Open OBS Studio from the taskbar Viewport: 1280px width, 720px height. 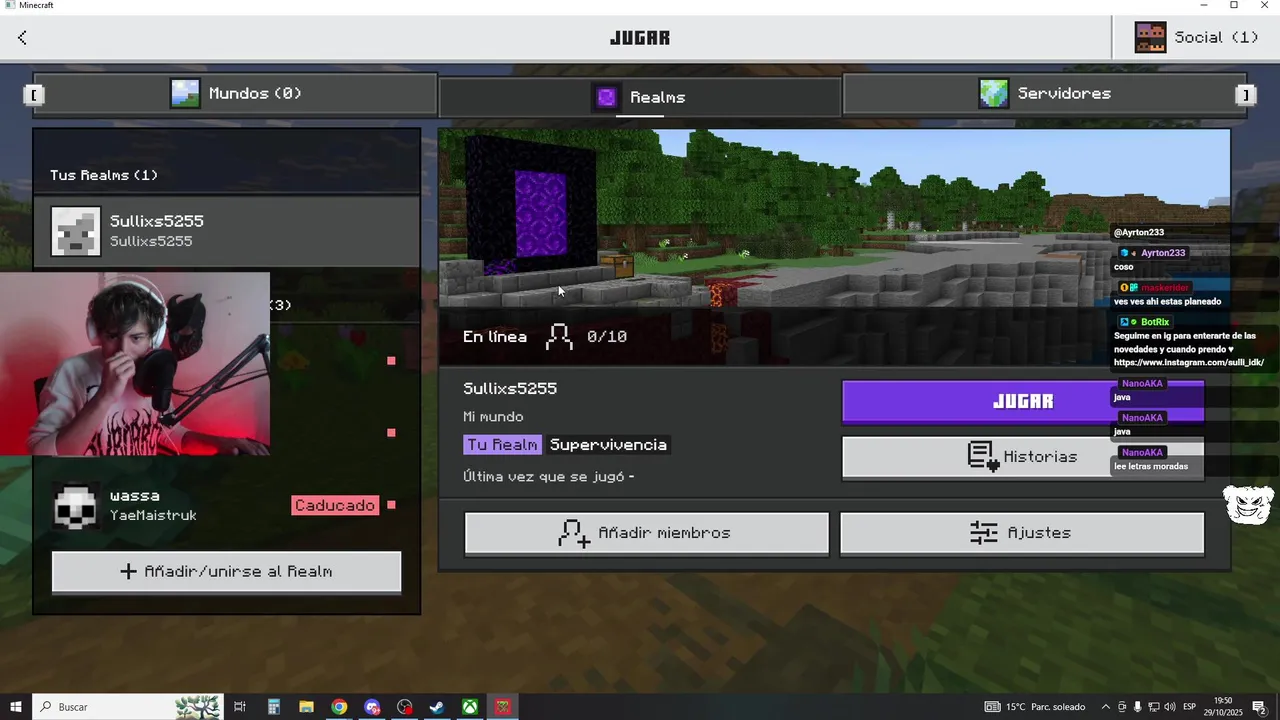click(404, 707)
